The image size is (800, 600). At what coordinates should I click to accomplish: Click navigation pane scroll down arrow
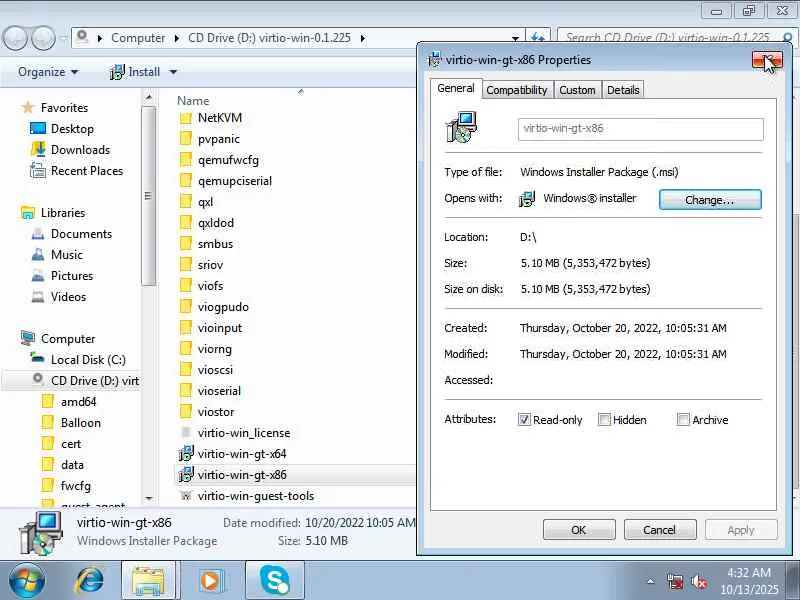tap(148, 498)
